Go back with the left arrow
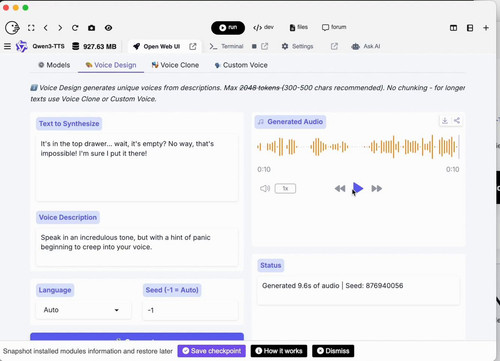The width and height of the screenshot is (500, 361). 46,28
